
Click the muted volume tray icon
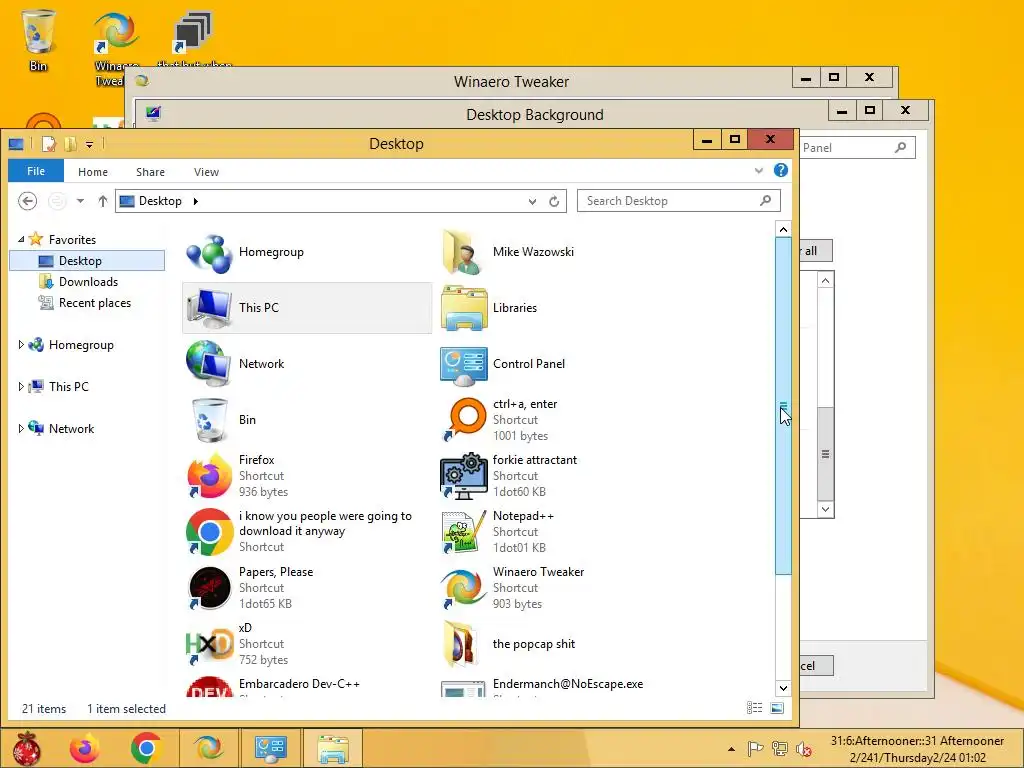click(803, 749)
